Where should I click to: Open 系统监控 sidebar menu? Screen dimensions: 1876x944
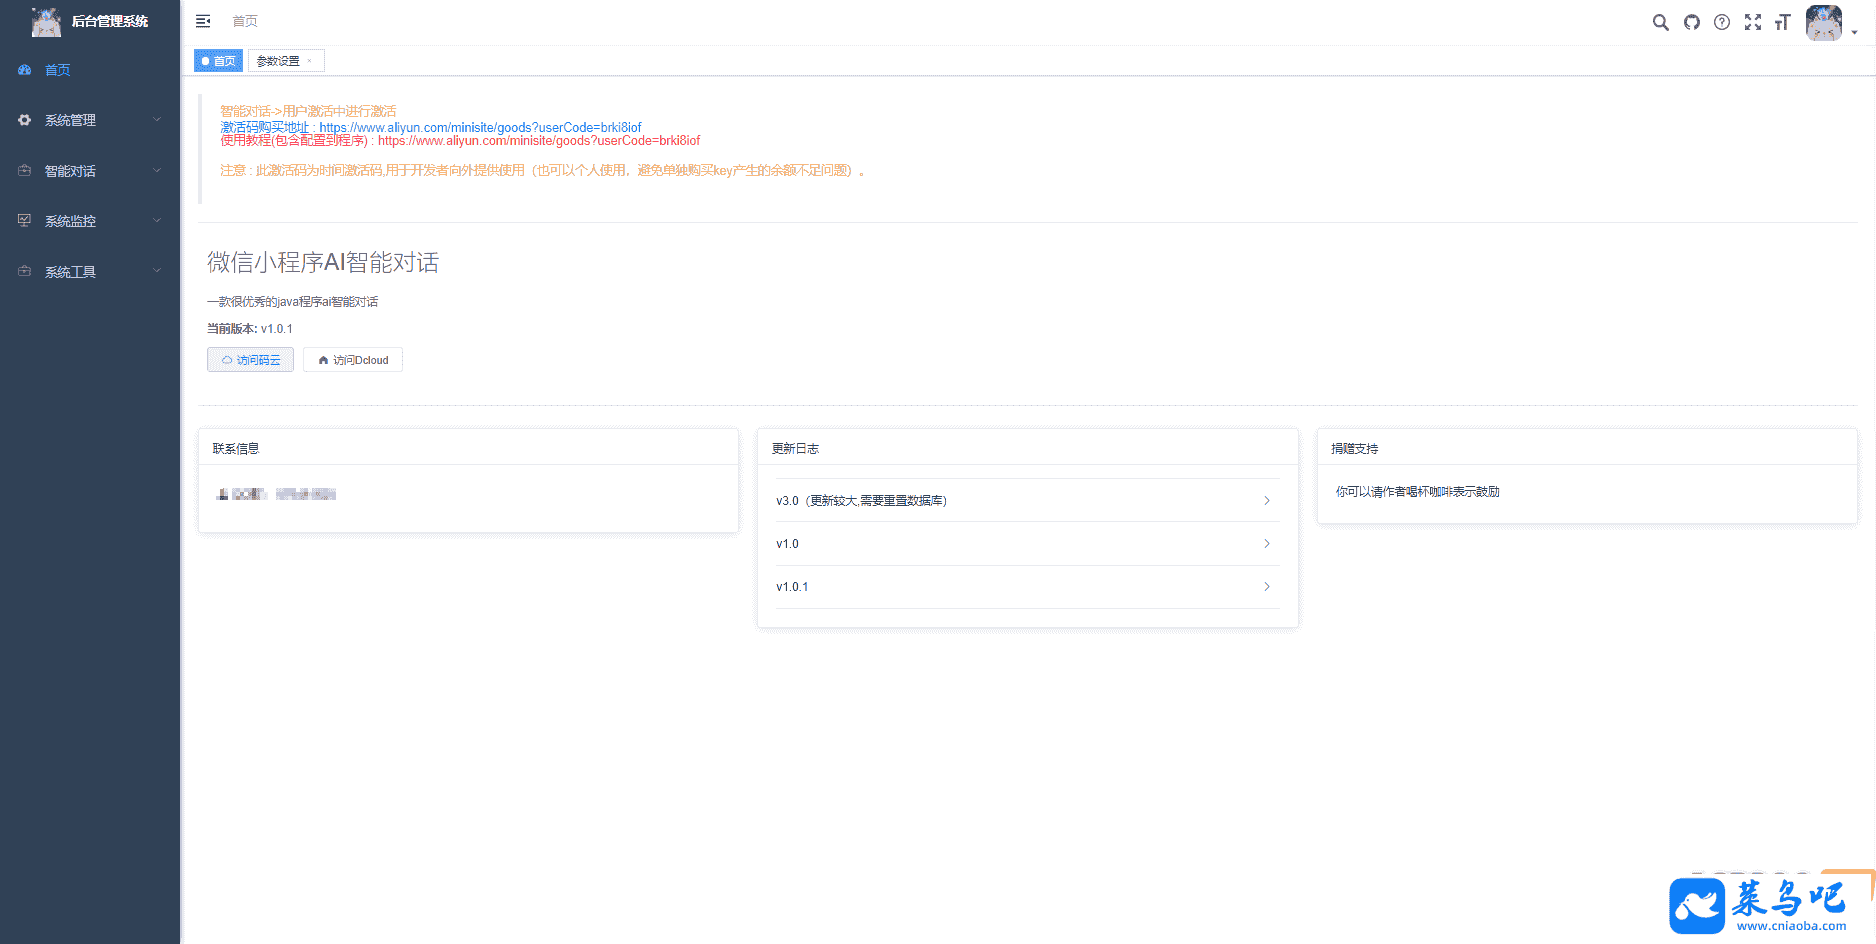pos(90,221)
